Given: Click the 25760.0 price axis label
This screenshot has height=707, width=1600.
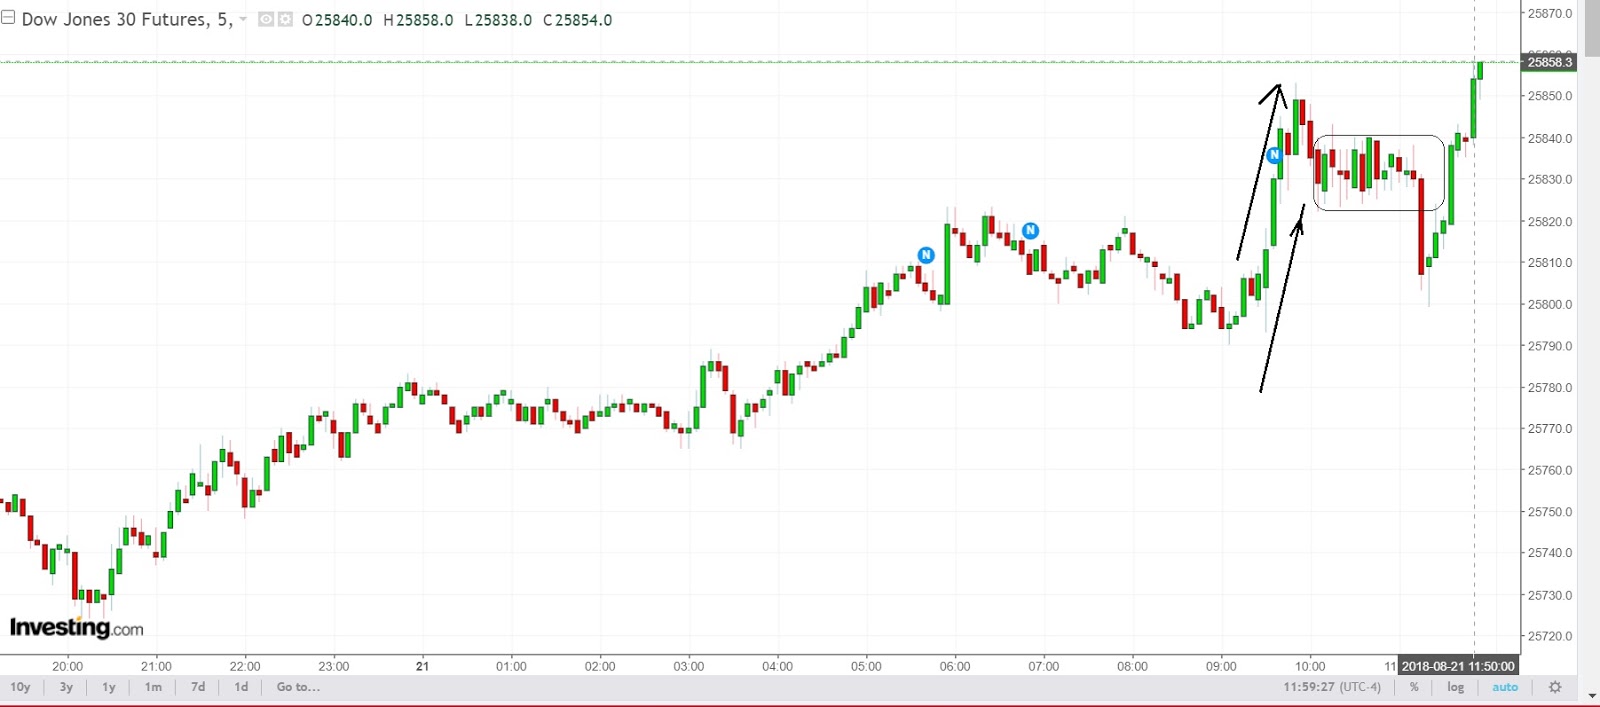Looking at the screenshot, I should [1550, 470].
